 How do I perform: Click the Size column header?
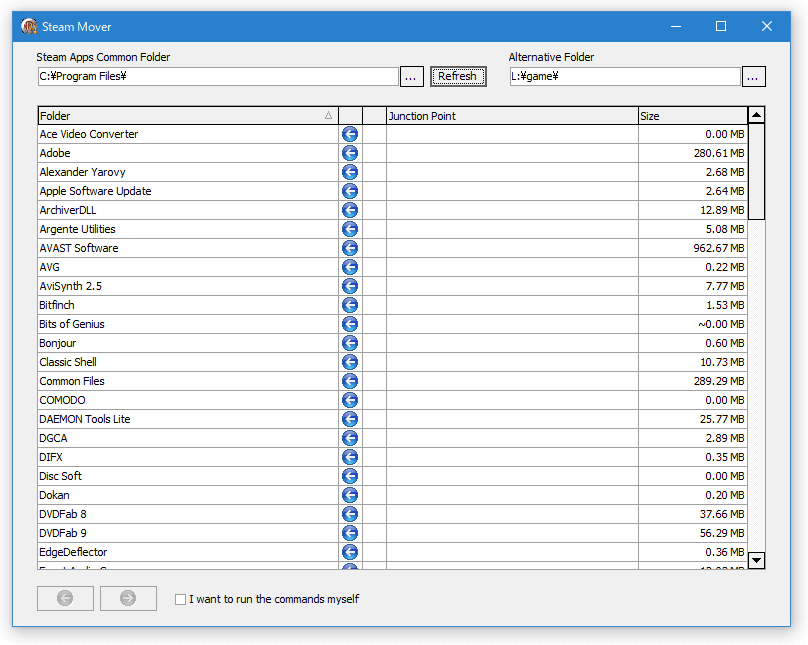(693, 116)
